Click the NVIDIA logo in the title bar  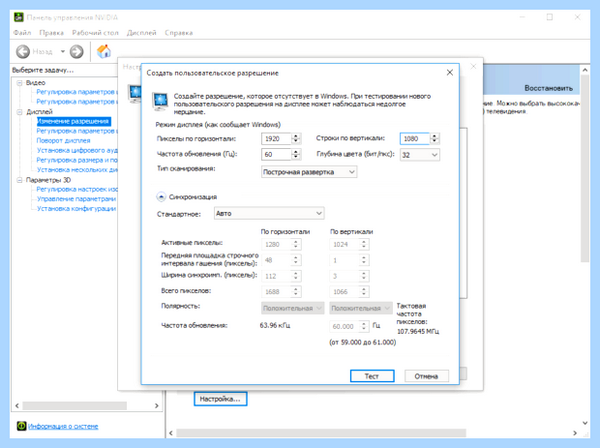(x=18, y=17)
